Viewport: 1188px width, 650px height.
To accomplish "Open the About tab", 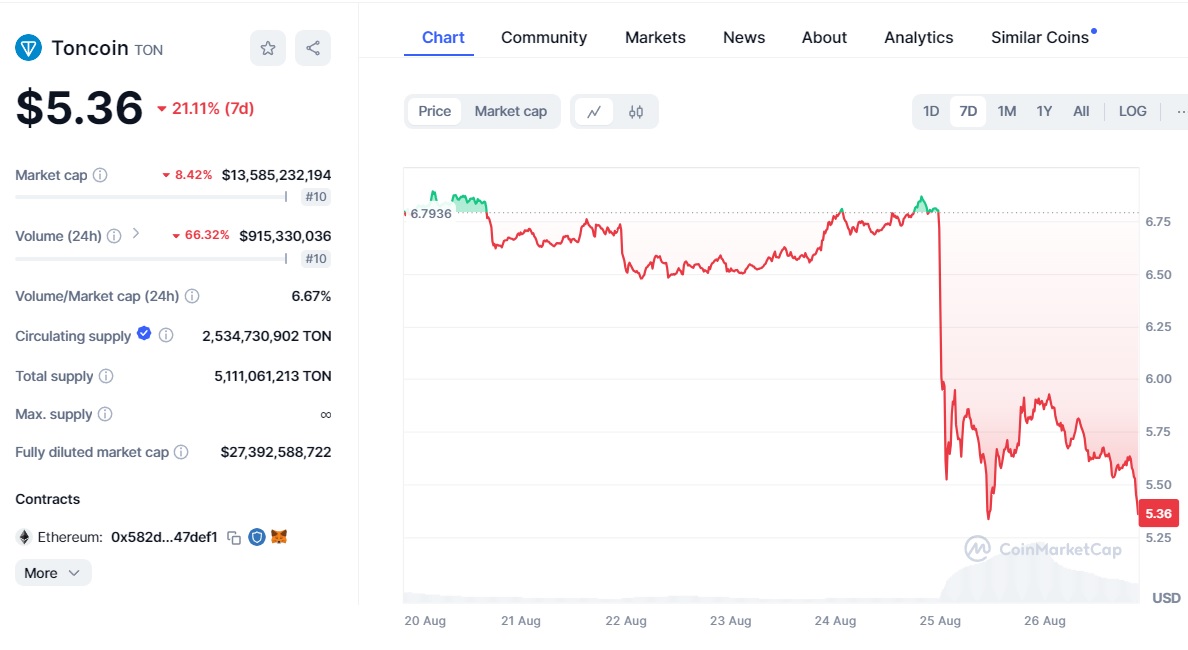I will coord(824,38).
